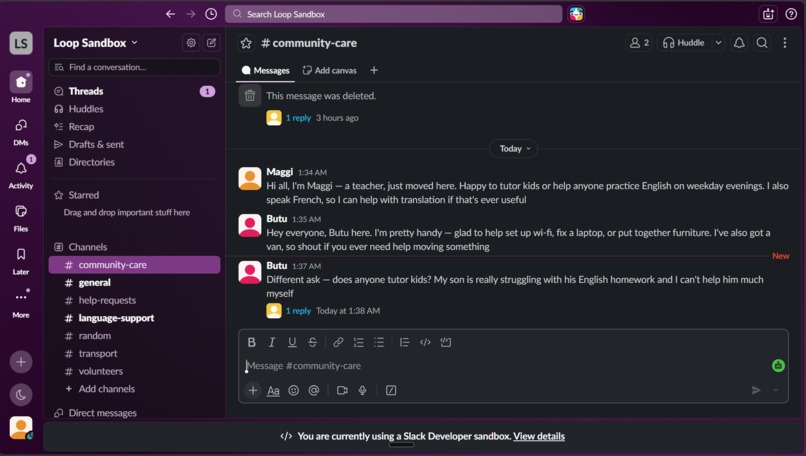Open the colorful app icon beside search
This screenshot has height=456, width=806.
pos(576,14)
